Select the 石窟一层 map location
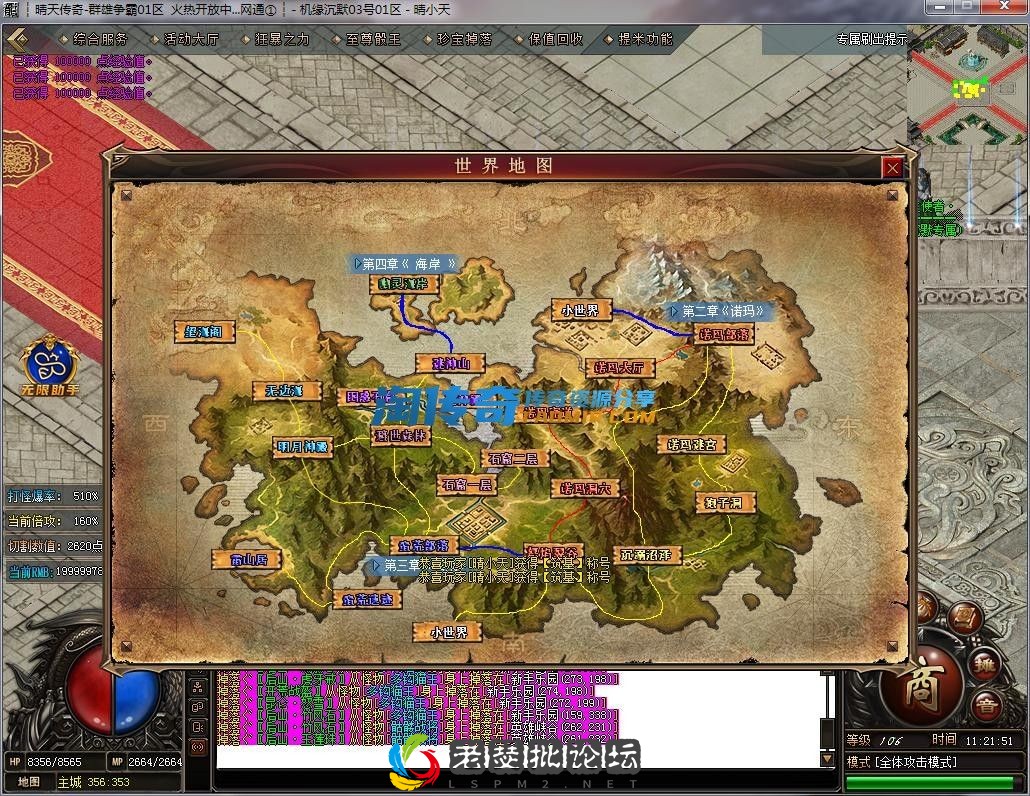 coord(467,485)
